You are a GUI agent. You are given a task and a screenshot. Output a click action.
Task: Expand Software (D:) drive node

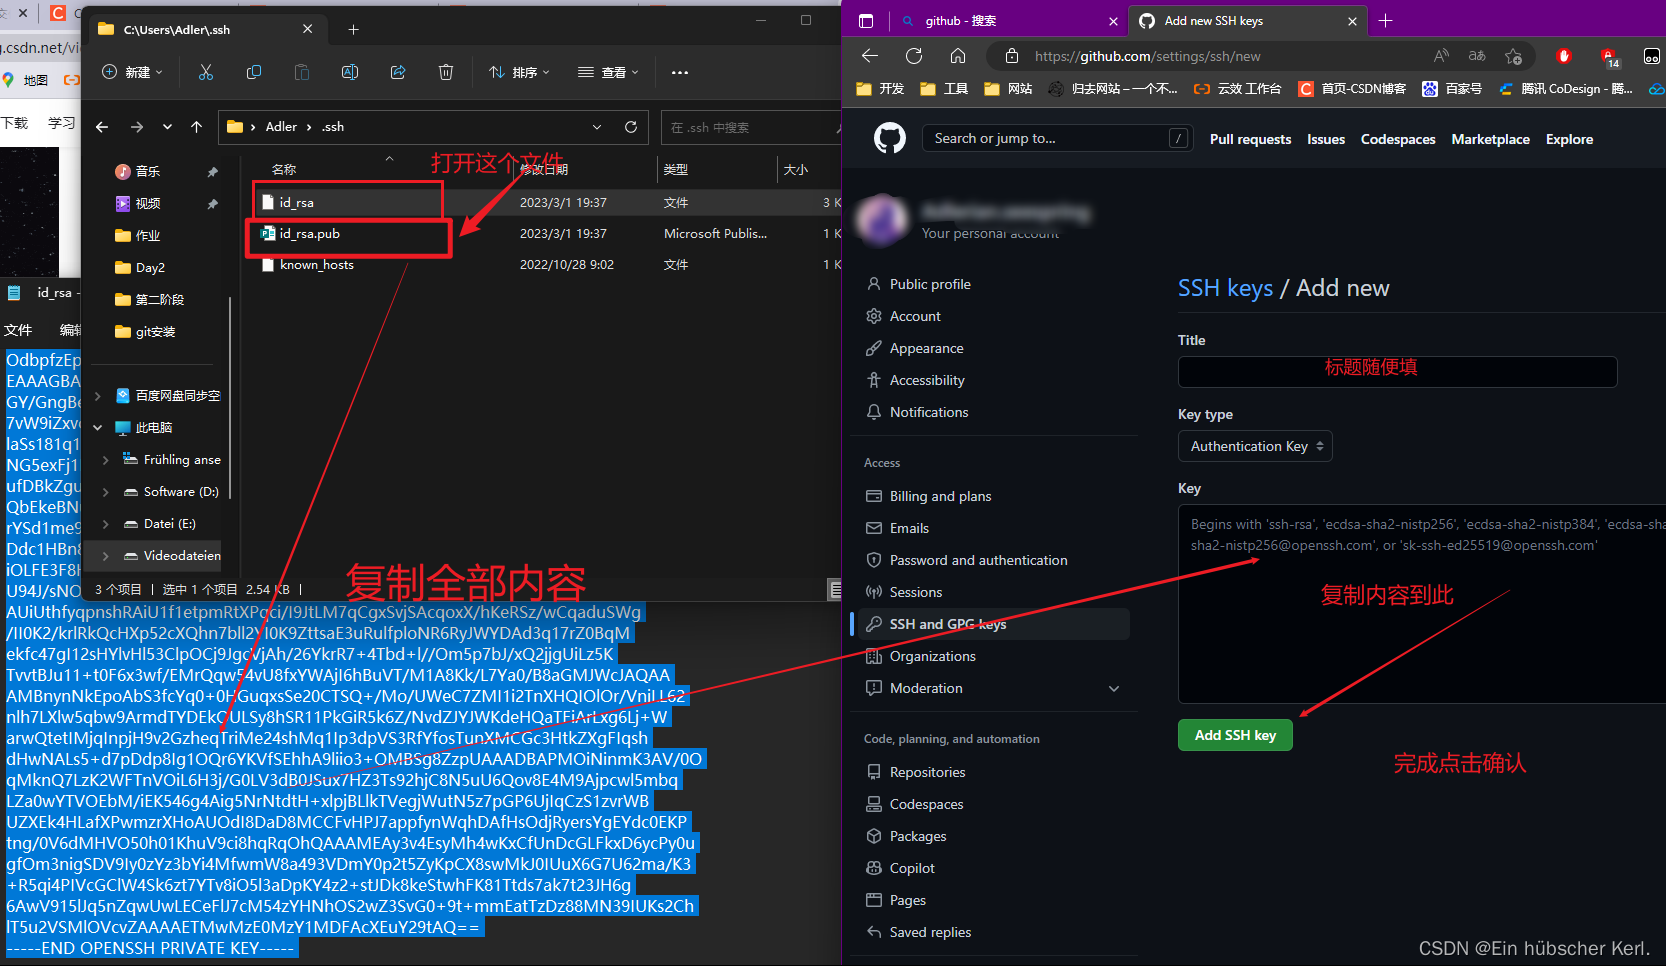[106, 491]
